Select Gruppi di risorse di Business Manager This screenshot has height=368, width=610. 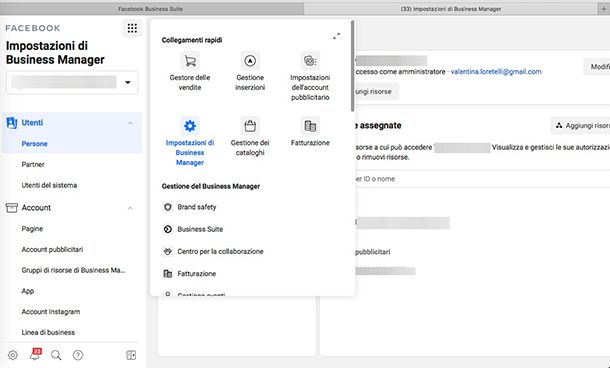point(73,270)
